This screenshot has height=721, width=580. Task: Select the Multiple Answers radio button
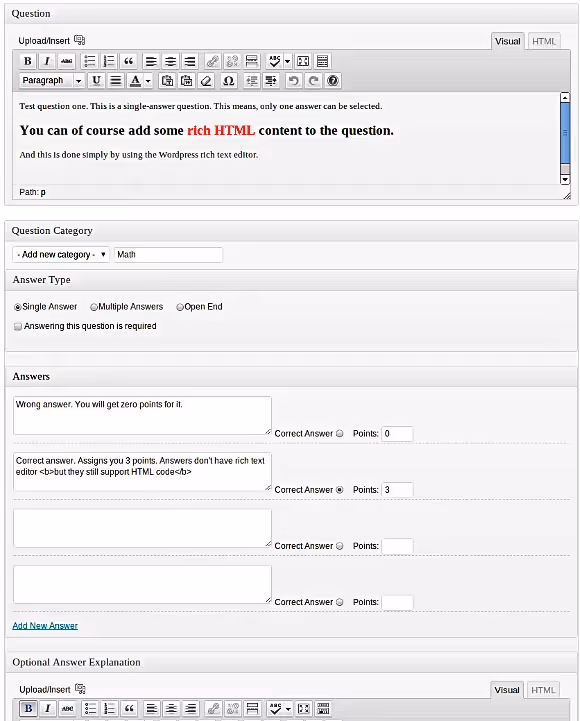coord(94,307)
